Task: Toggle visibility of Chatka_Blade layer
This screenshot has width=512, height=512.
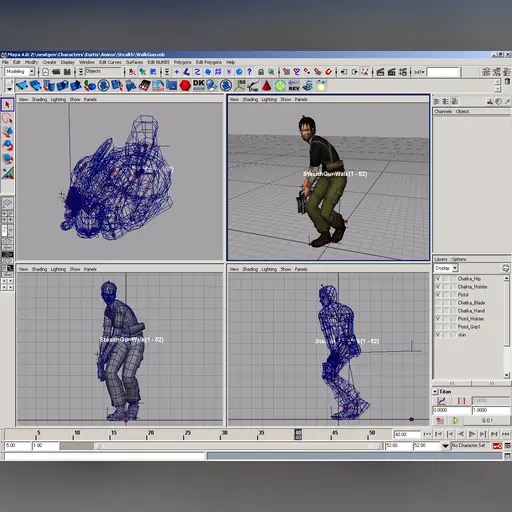Action: tap(438, 303)
